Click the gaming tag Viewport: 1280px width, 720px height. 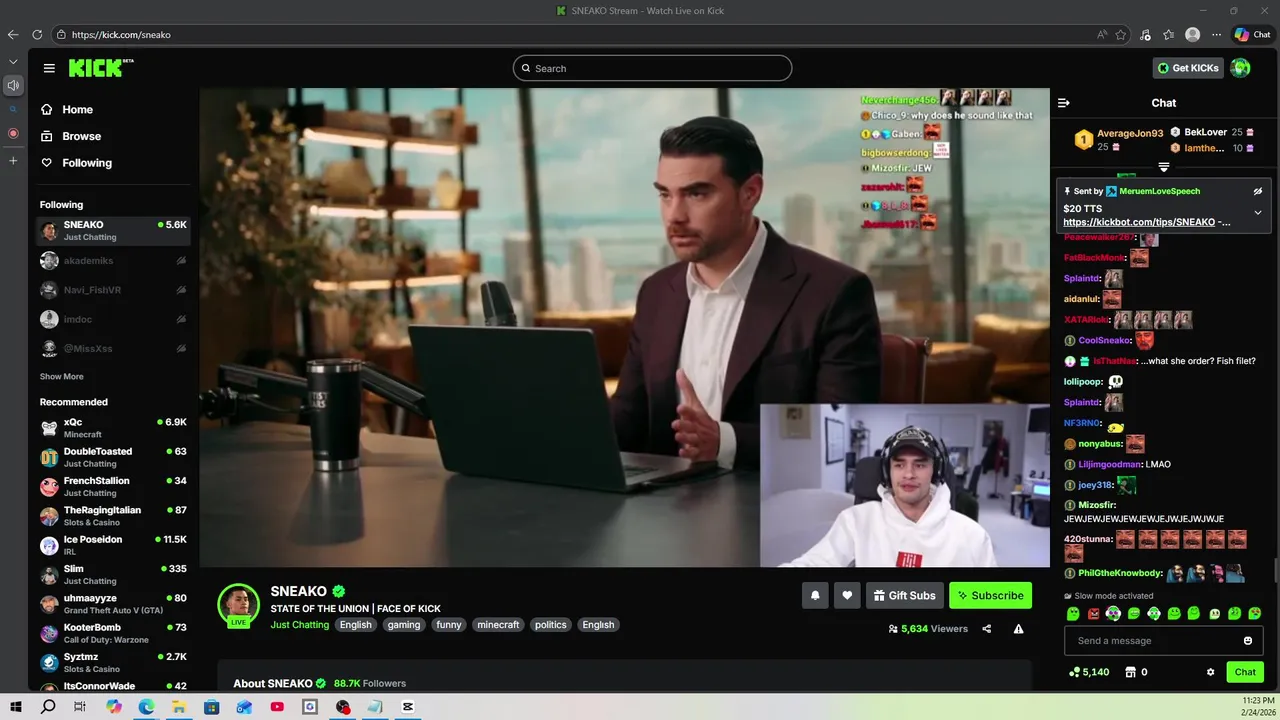point(404,625)
